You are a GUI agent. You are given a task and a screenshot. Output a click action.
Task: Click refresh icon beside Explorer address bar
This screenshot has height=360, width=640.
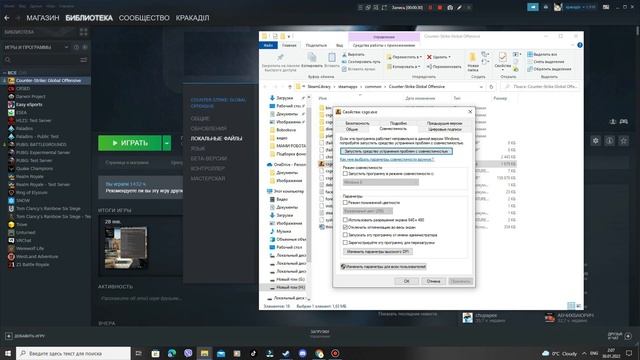pos(491,87)
